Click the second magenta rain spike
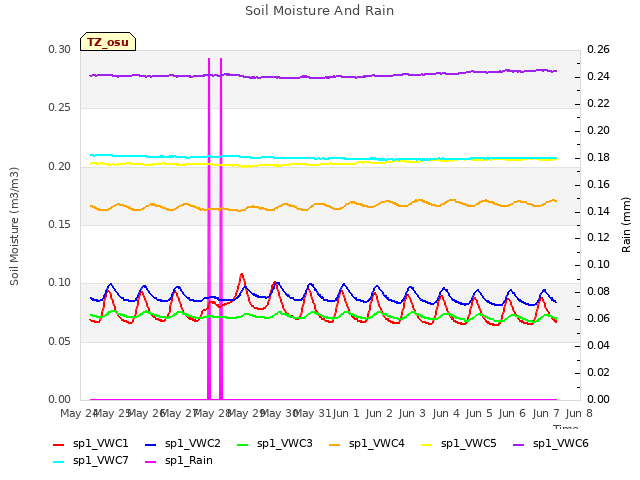The width and height of the screenshot is (640, 480). 221,229
